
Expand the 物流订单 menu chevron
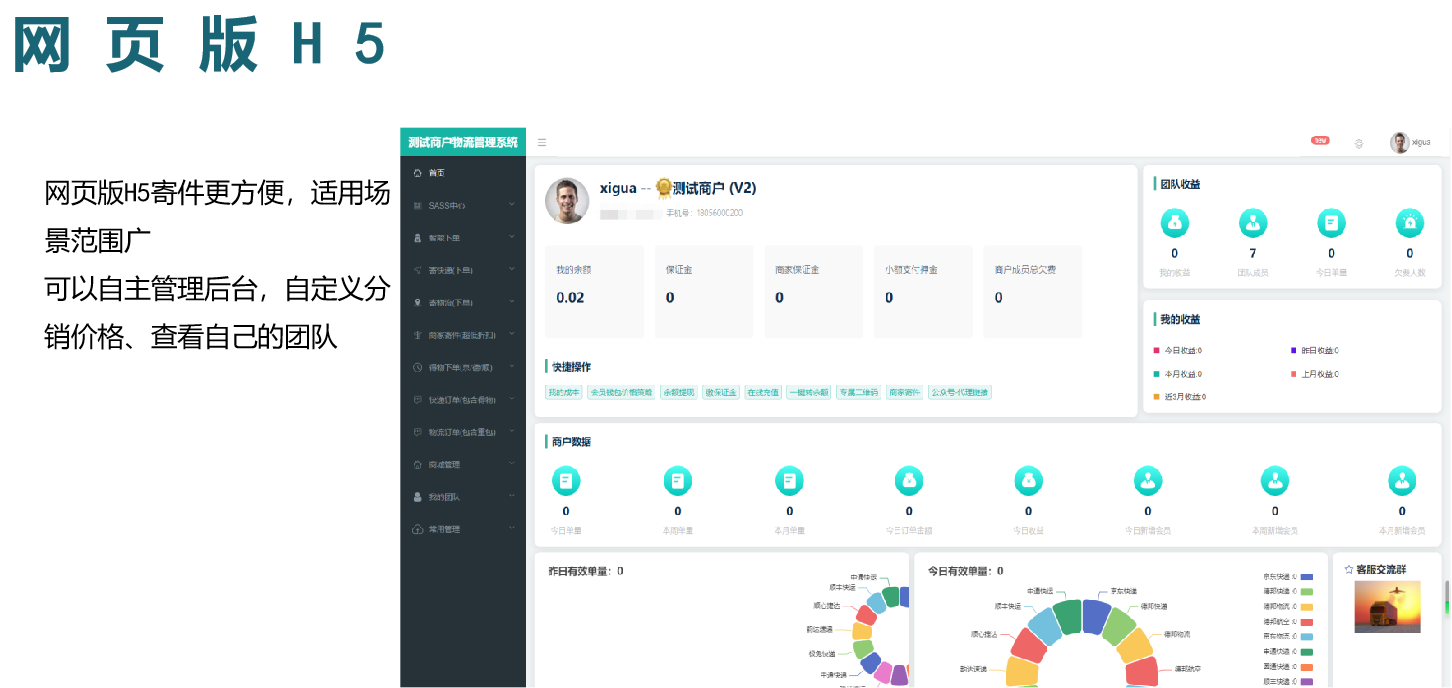pos(512,432)
